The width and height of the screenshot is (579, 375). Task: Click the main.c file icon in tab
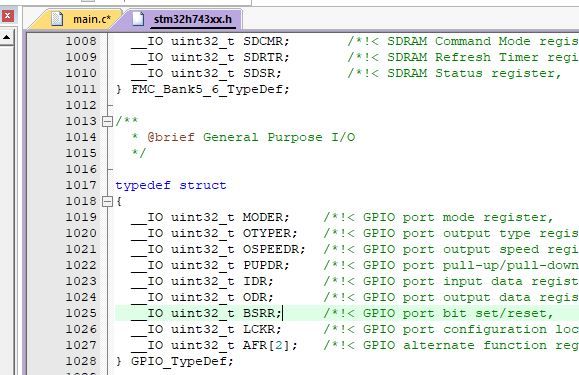pyautogui.click(x=56, y=18)
